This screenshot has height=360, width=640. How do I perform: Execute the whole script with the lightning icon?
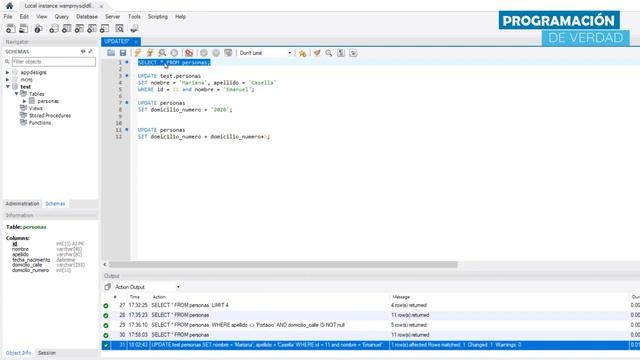click(x=138, y=53)
